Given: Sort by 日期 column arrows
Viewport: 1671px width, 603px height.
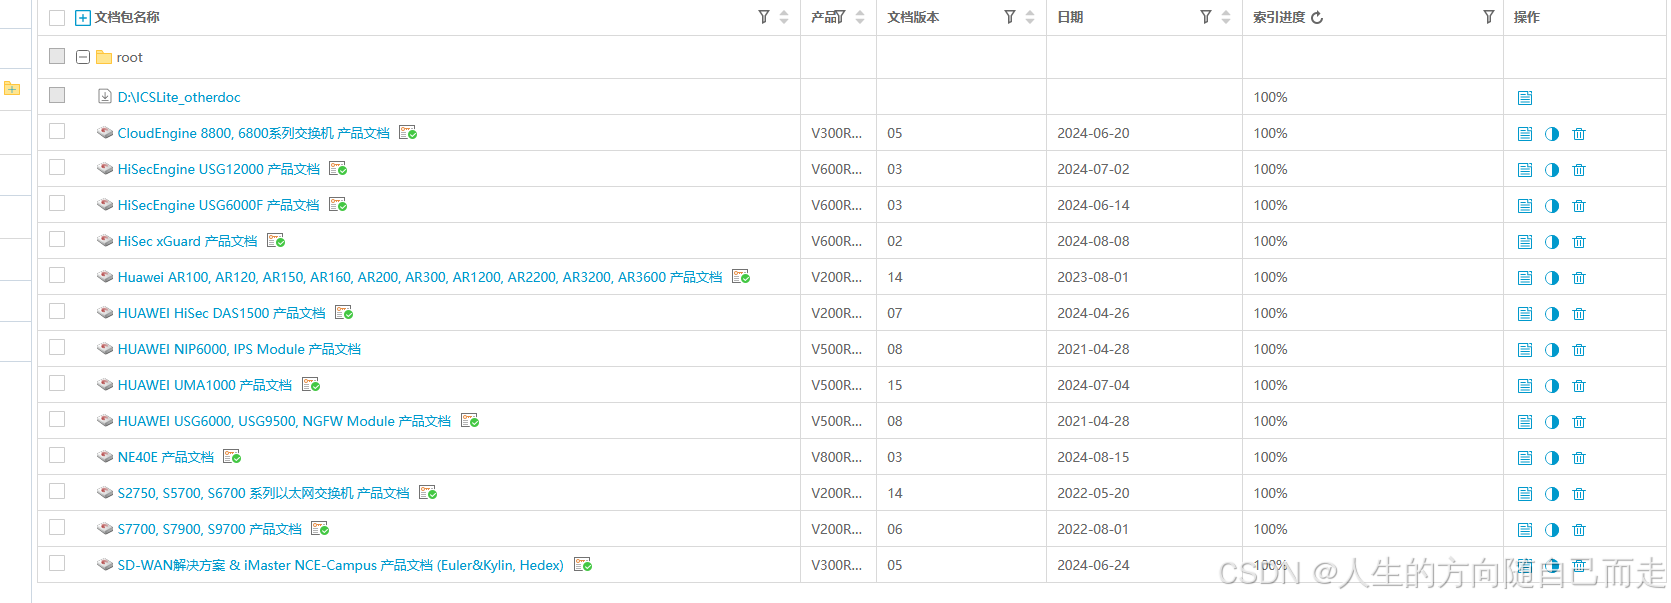Looking at the screenshot, I should point(1226,17).
